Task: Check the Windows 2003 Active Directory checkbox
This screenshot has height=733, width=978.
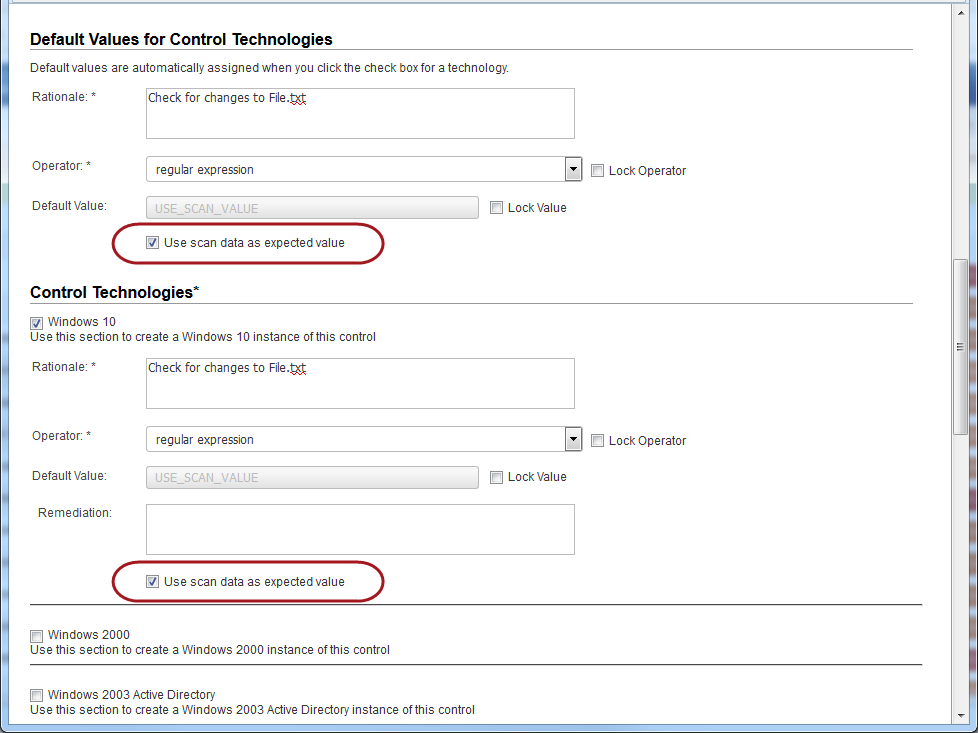Action: 36,694
